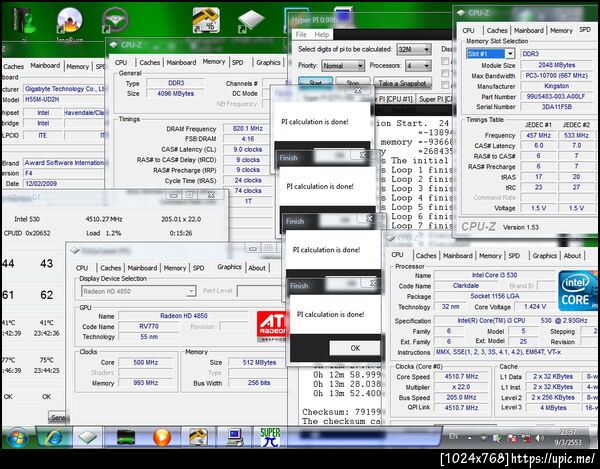Click the Package value Socket 1156 LGA
The image size is (600, 469).
[494, 296]
